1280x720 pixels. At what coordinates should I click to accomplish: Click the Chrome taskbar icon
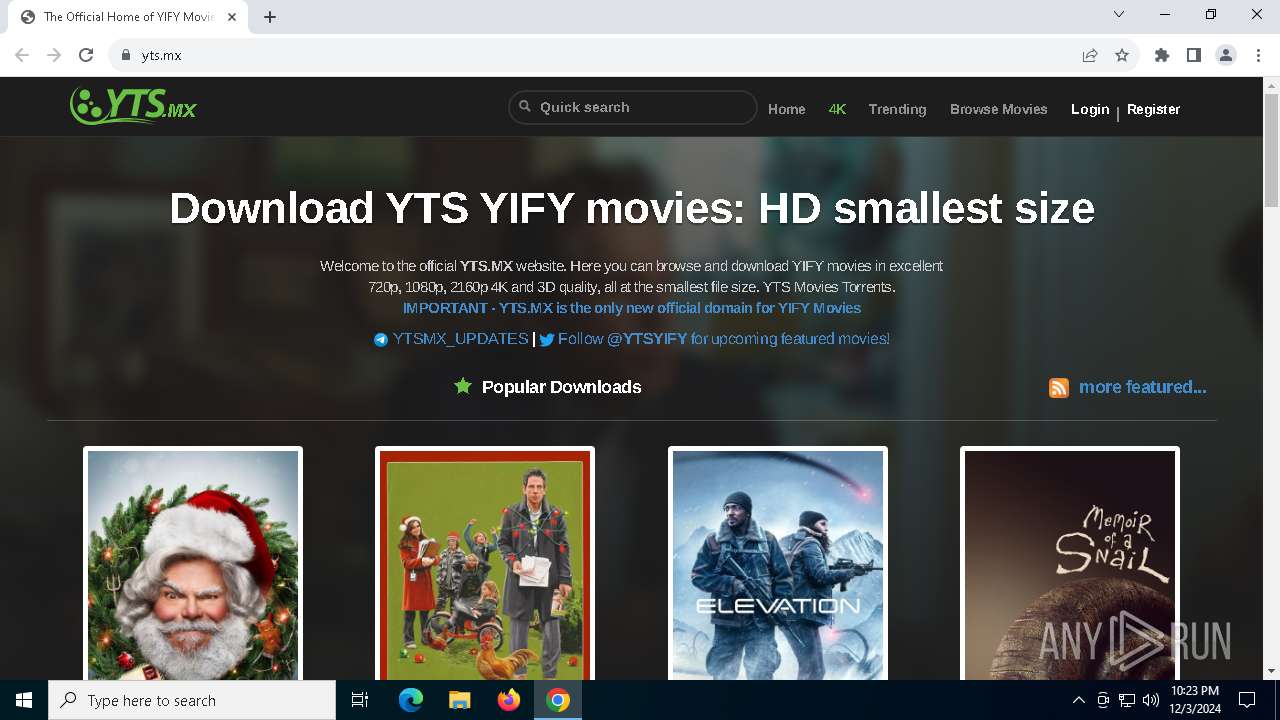[x=558, y=700]
